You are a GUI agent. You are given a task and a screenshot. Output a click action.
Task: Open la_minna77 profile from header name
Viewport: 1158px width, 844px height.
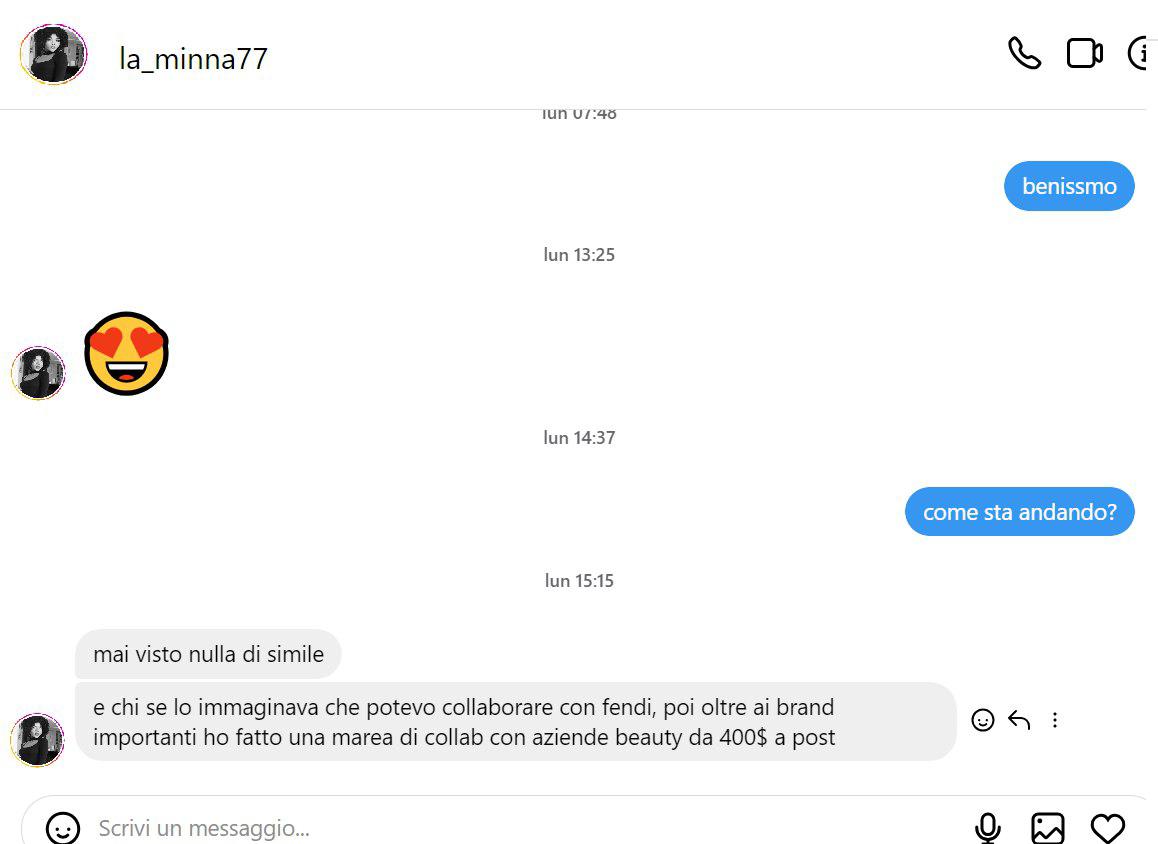tap(193, 59)
